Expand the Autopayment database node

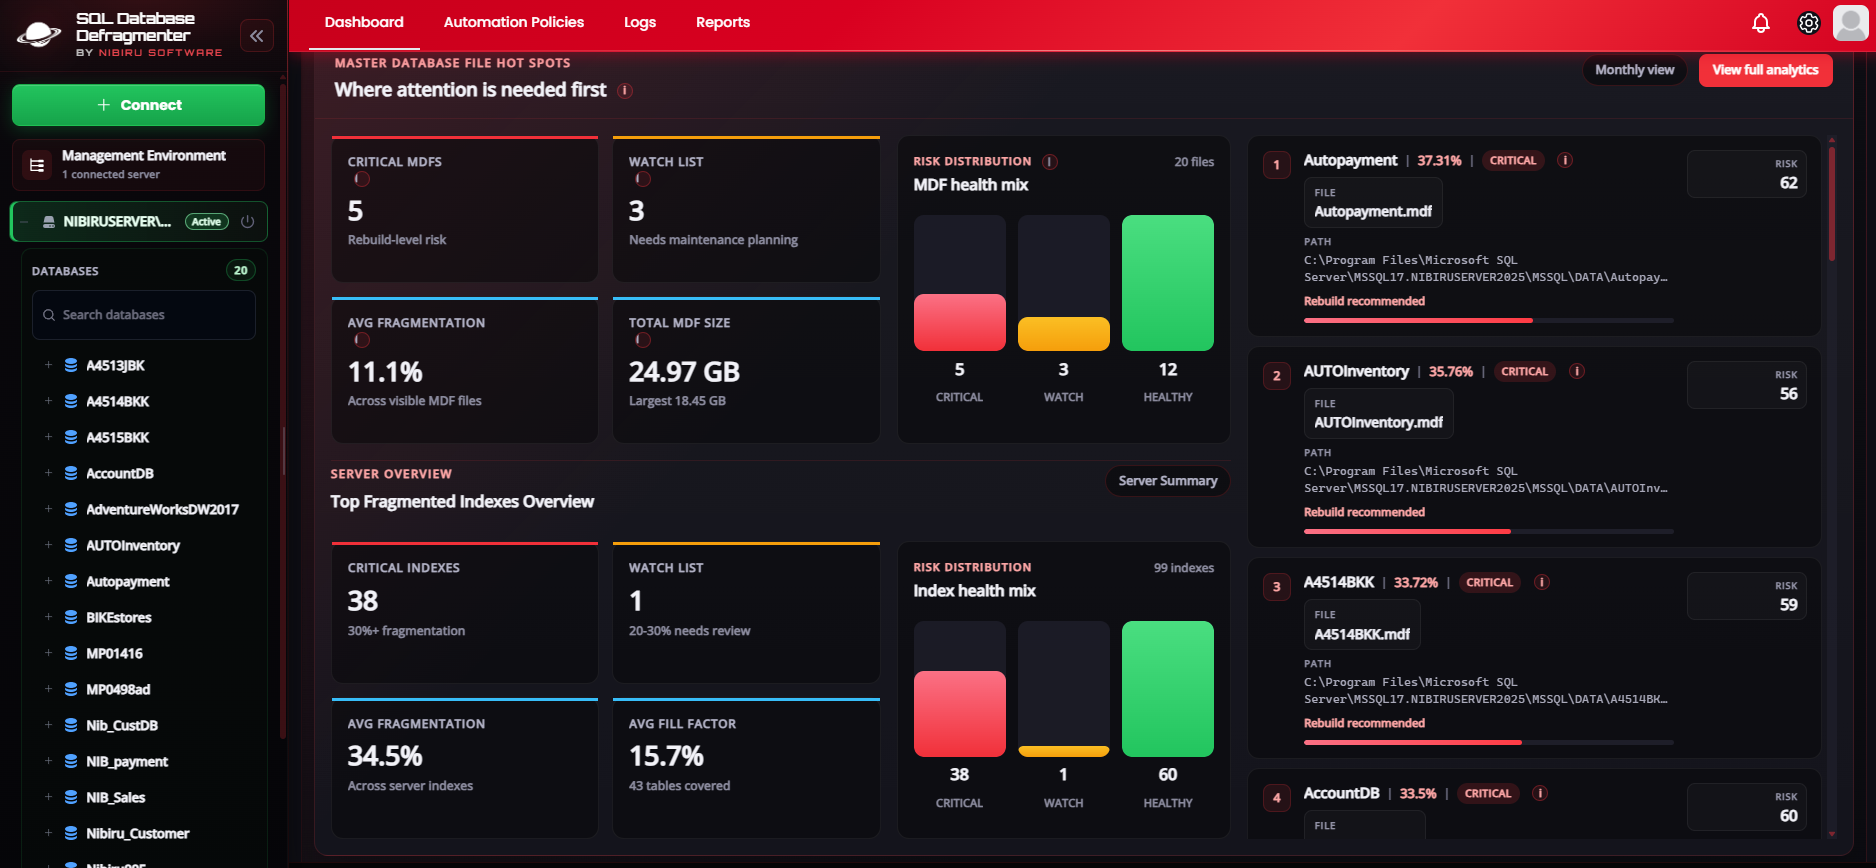(48, 581)
